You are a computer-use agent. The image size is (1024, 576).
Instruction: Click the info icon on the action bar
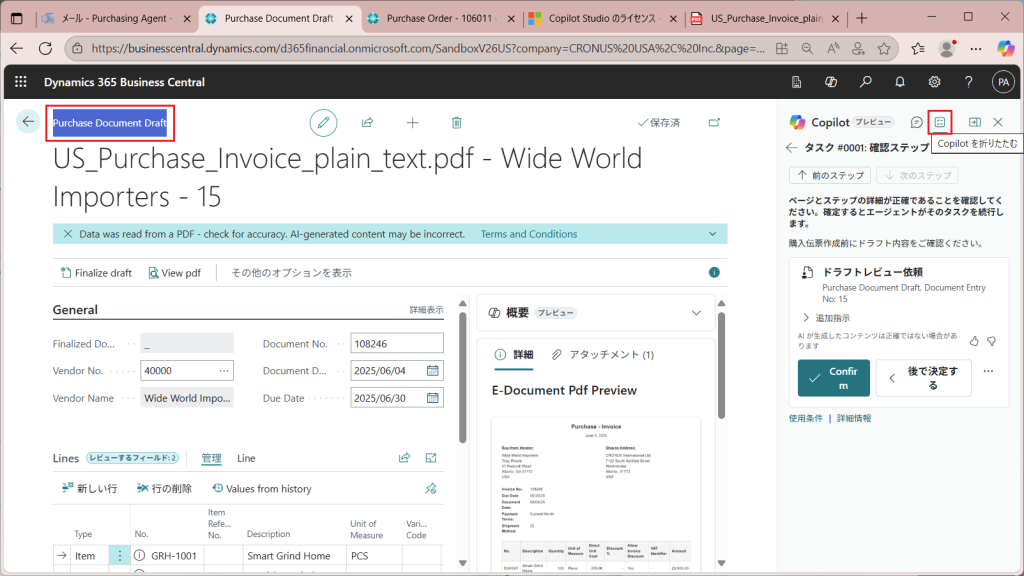(714, 272)
